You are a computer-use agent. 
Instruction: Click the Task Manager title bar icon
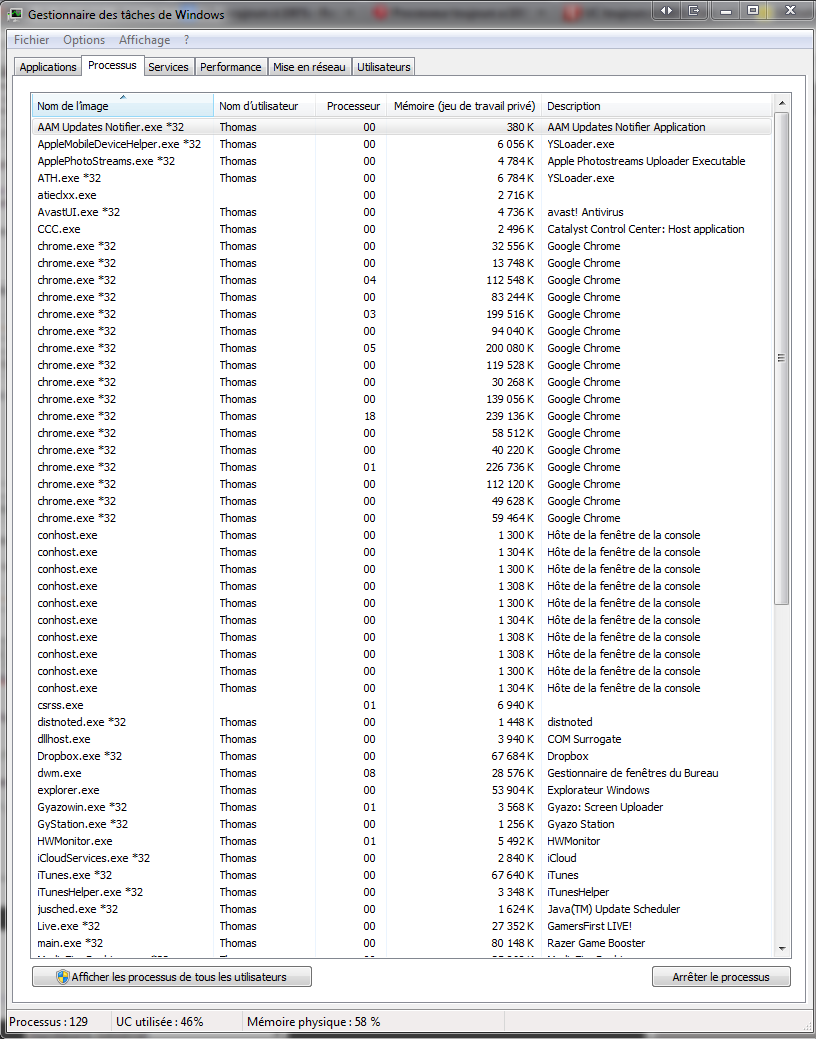tap(15, 13)
